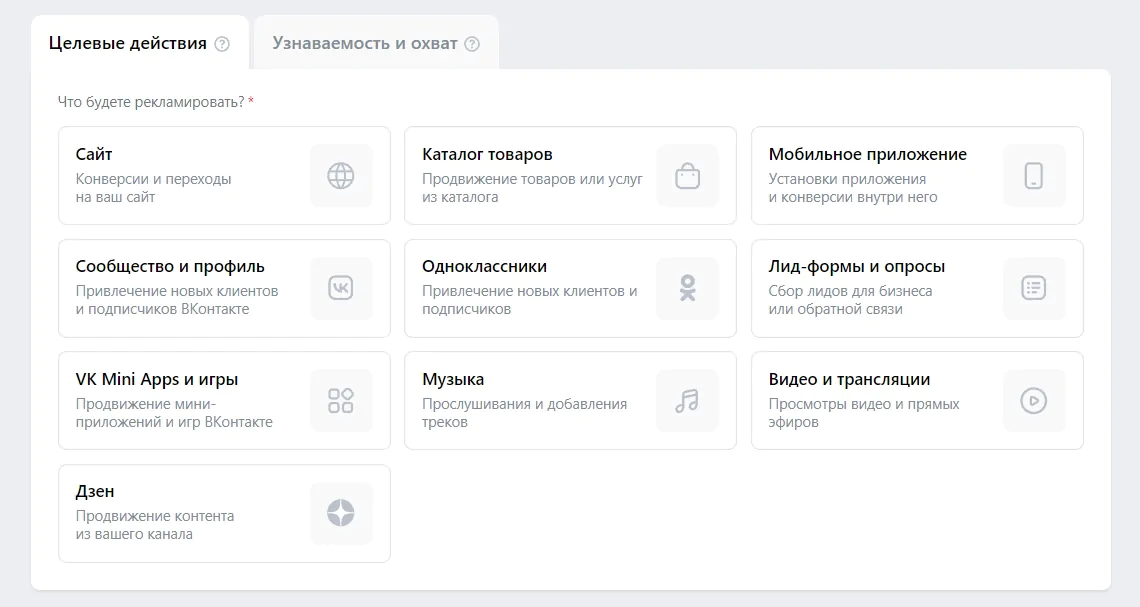Click the text 'Конверсии и переходы на ваш сайт'
This screenshot has height=607, width=1140.
pos(153,188)
